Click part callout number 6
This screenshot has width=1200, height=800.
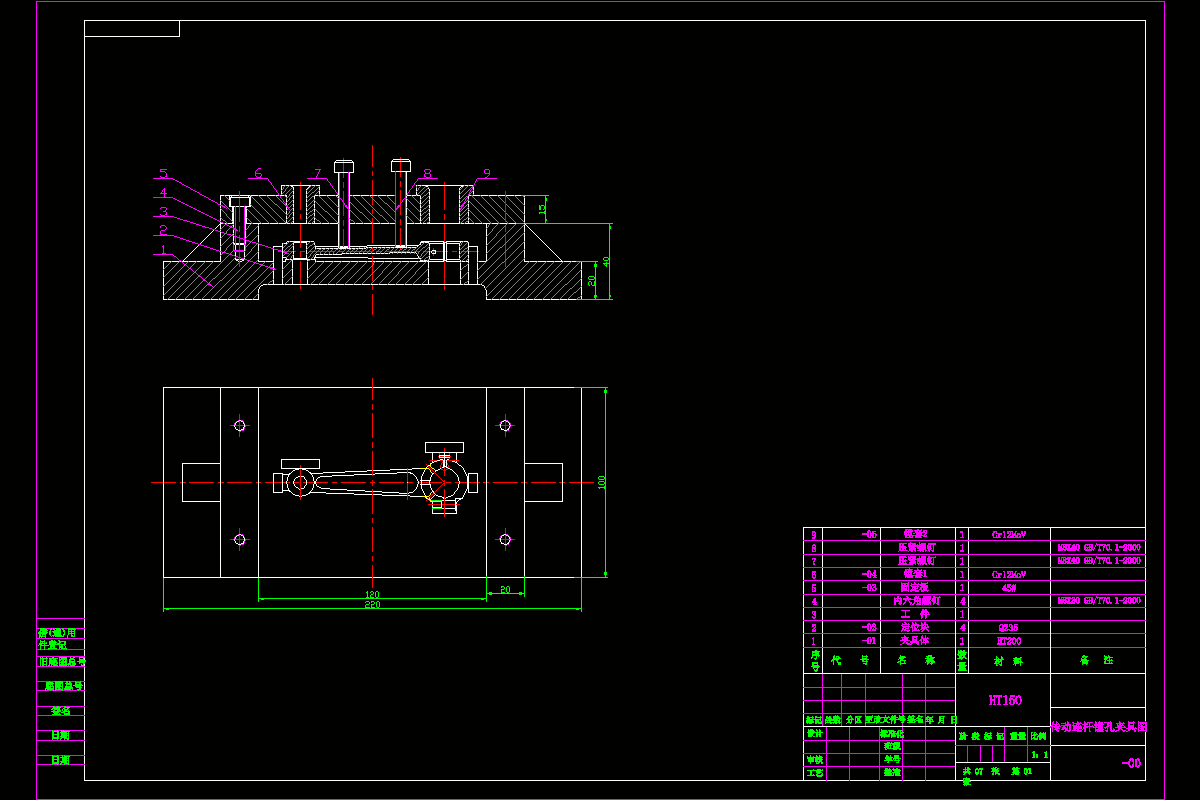click(257, 173)
